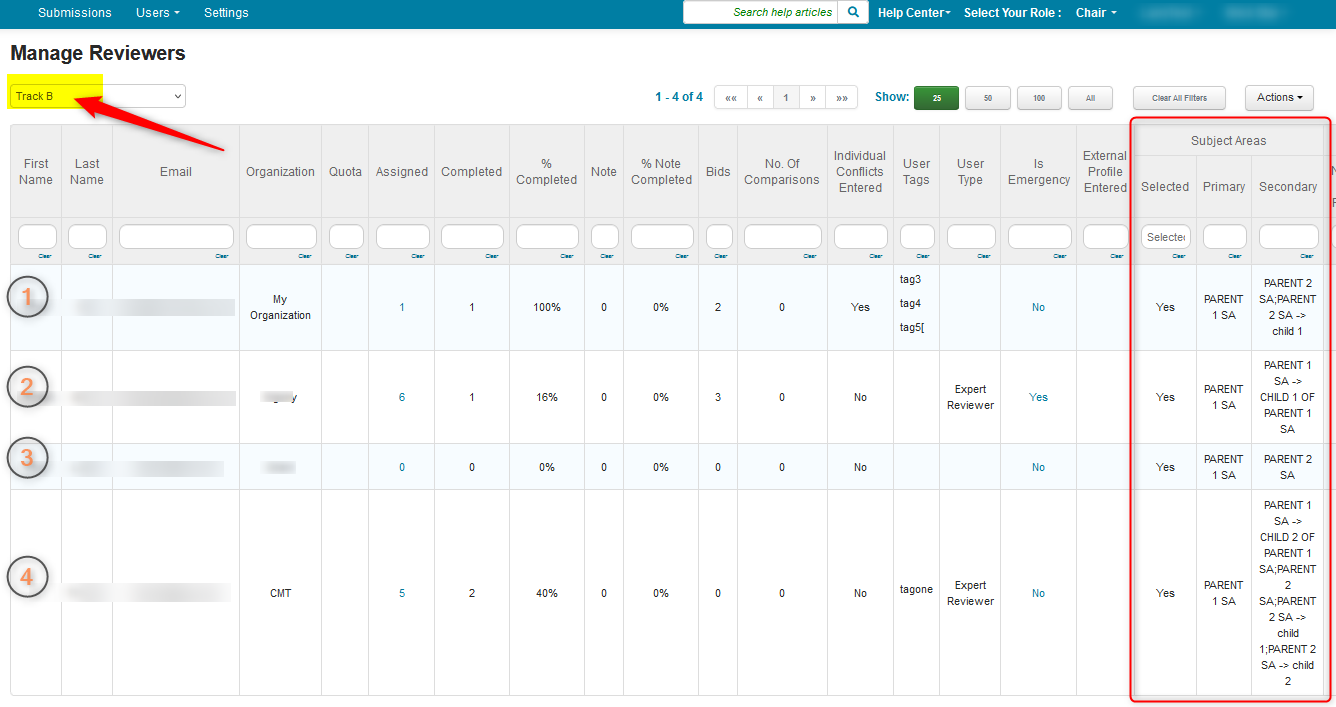
Task: Sort by % Completed column header
Action: (x=547, y=172)
